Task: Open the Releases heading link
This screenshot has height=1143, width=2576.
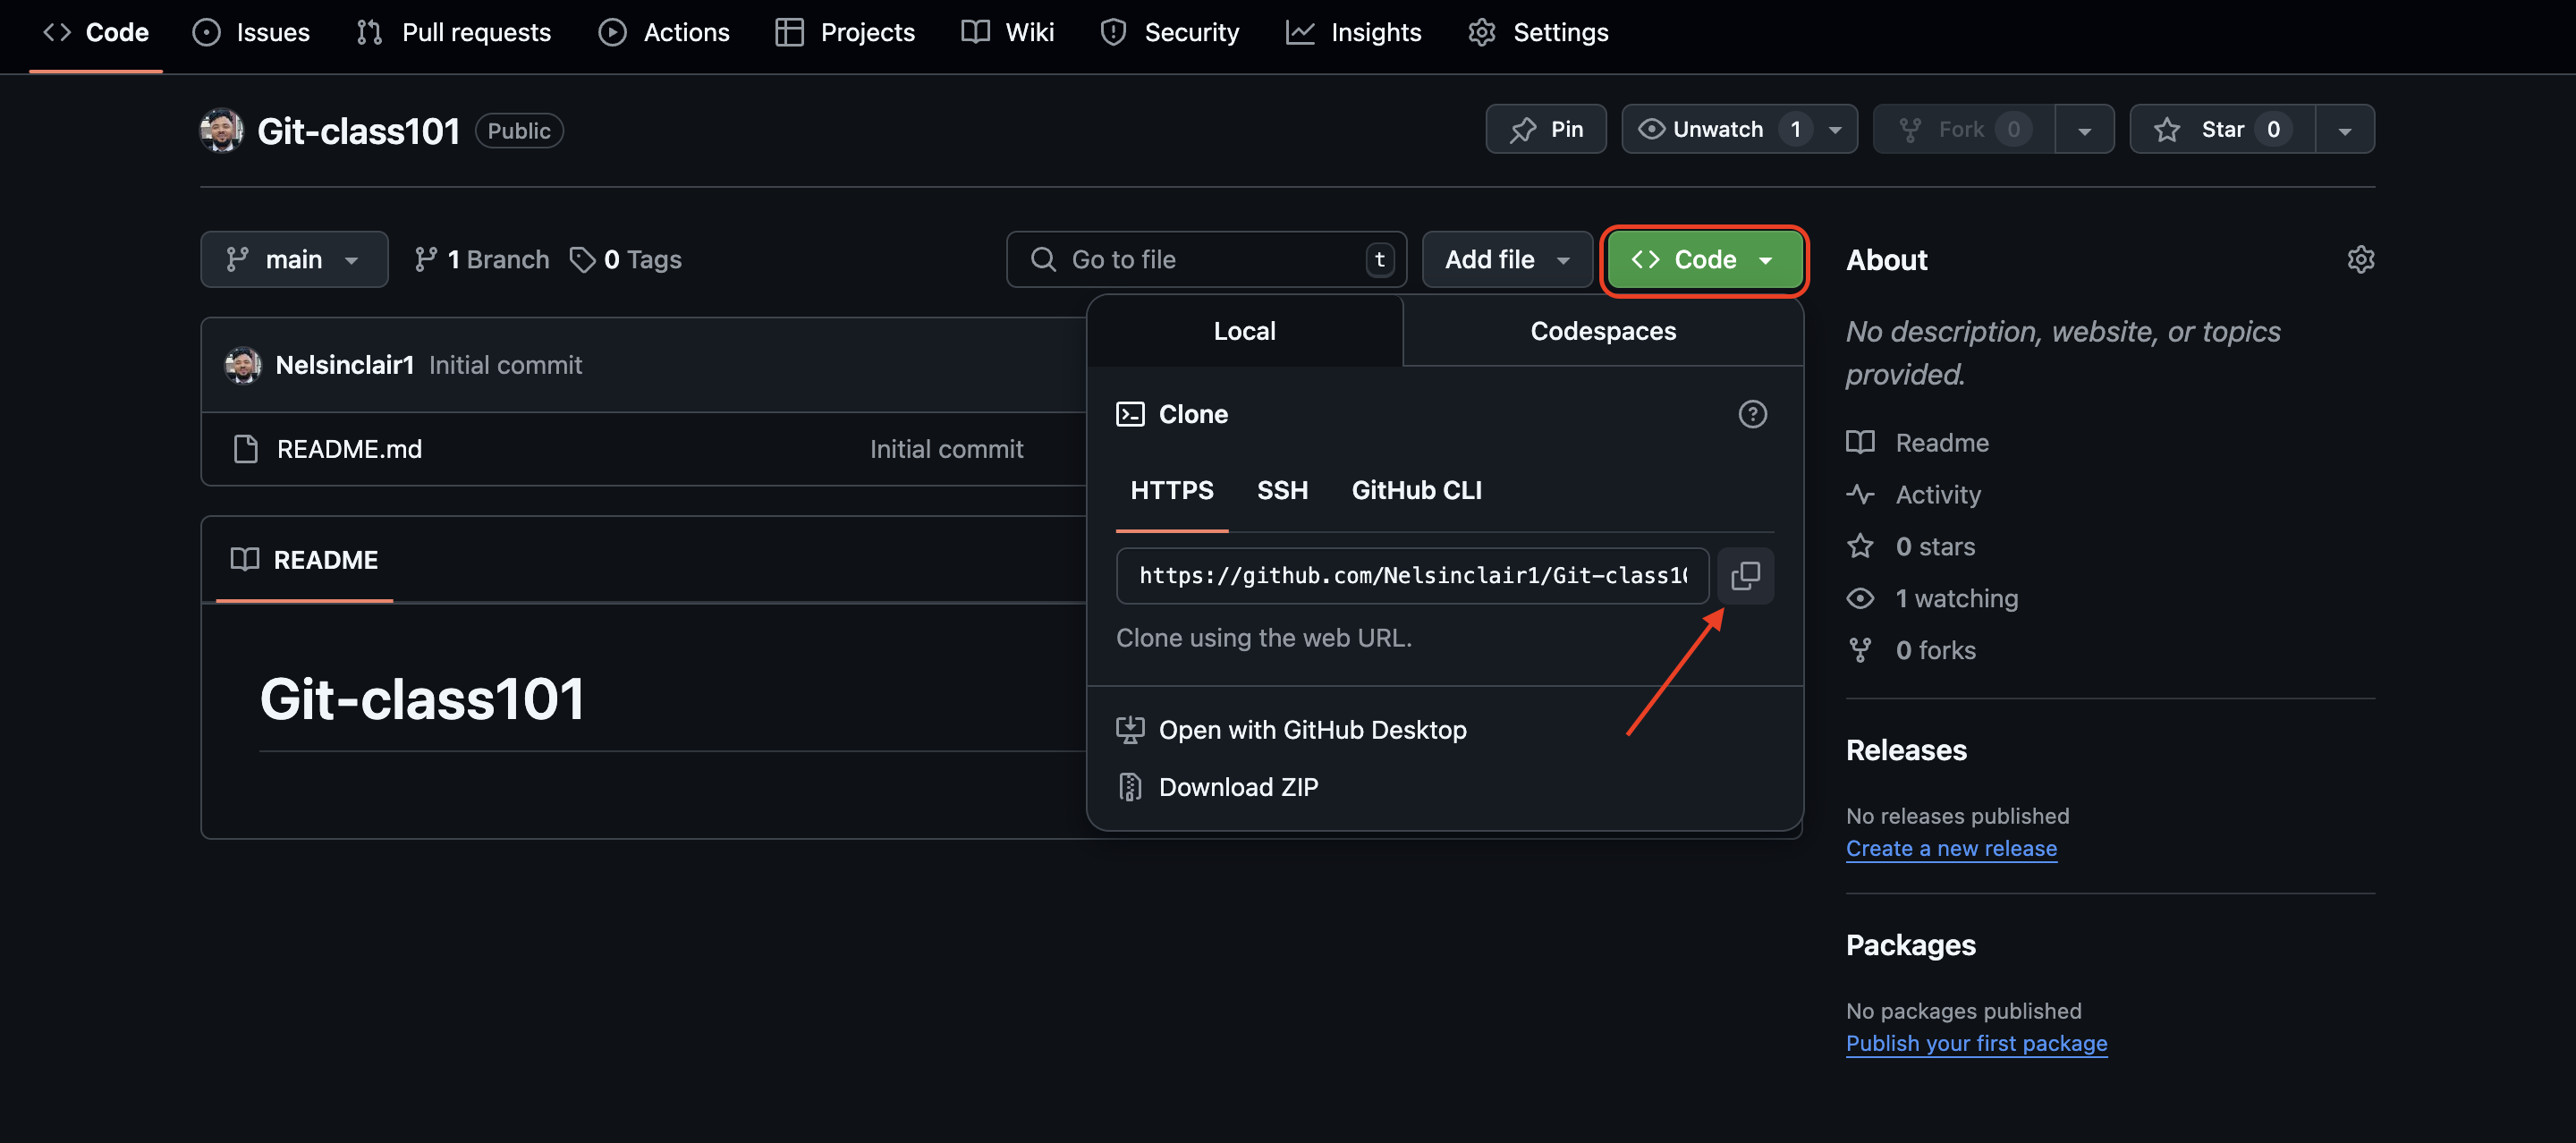Action: (1906, 750)
